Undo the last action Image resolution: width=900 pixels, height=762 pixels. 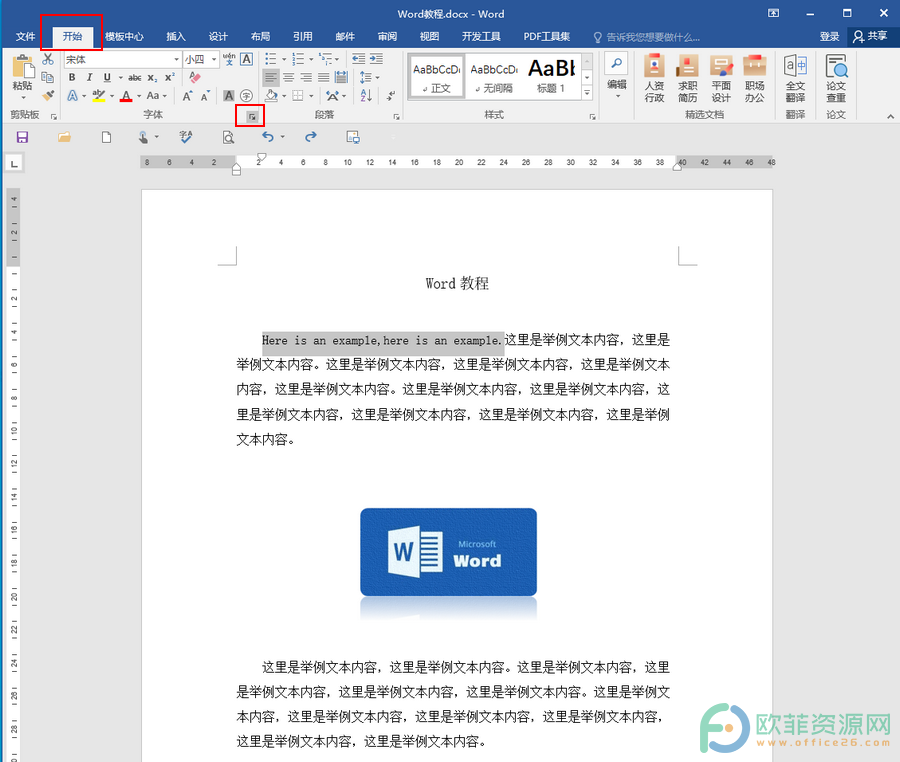pos(268,137)
